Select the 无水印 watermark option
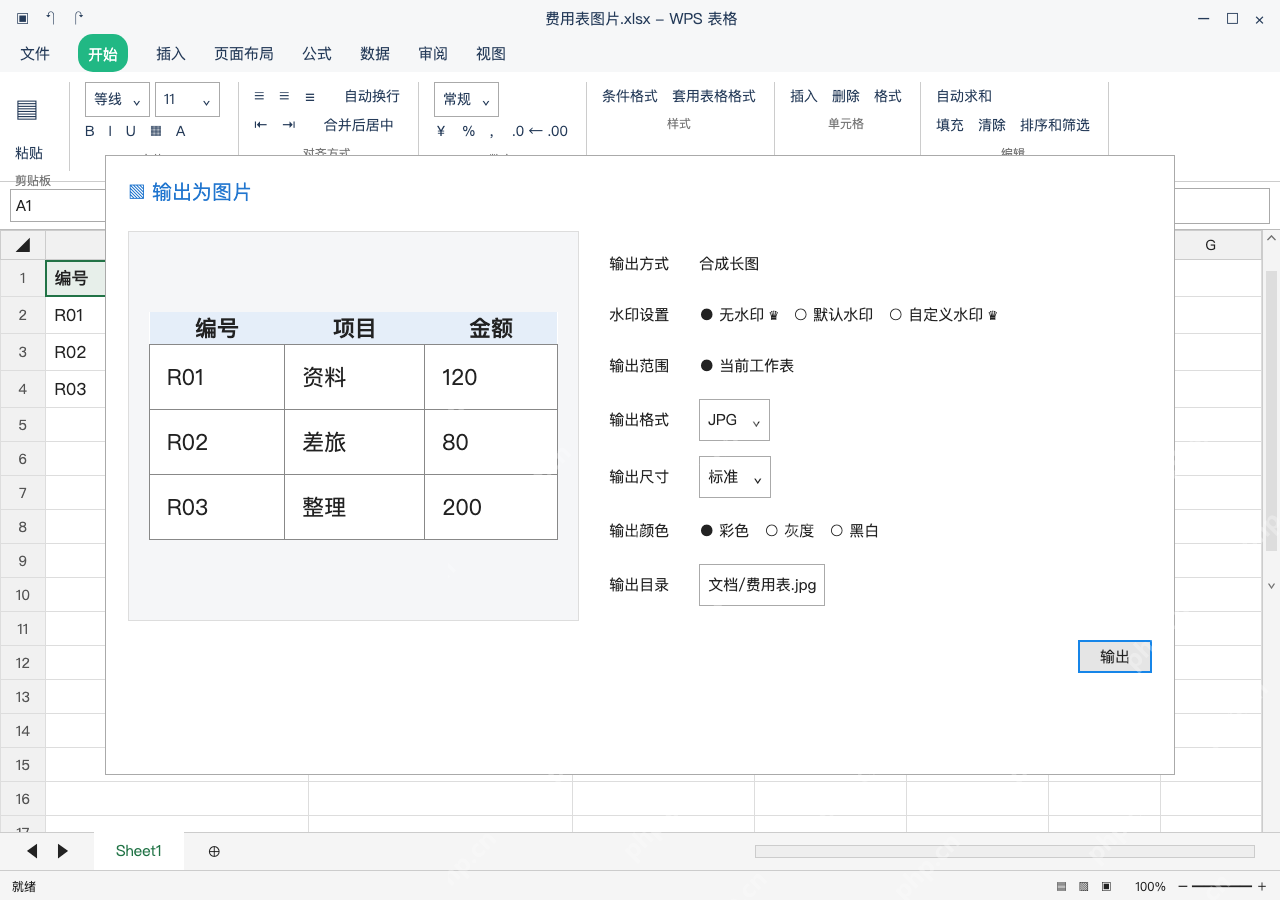Viewport: 1280px width, 900px height. point(739,314)
